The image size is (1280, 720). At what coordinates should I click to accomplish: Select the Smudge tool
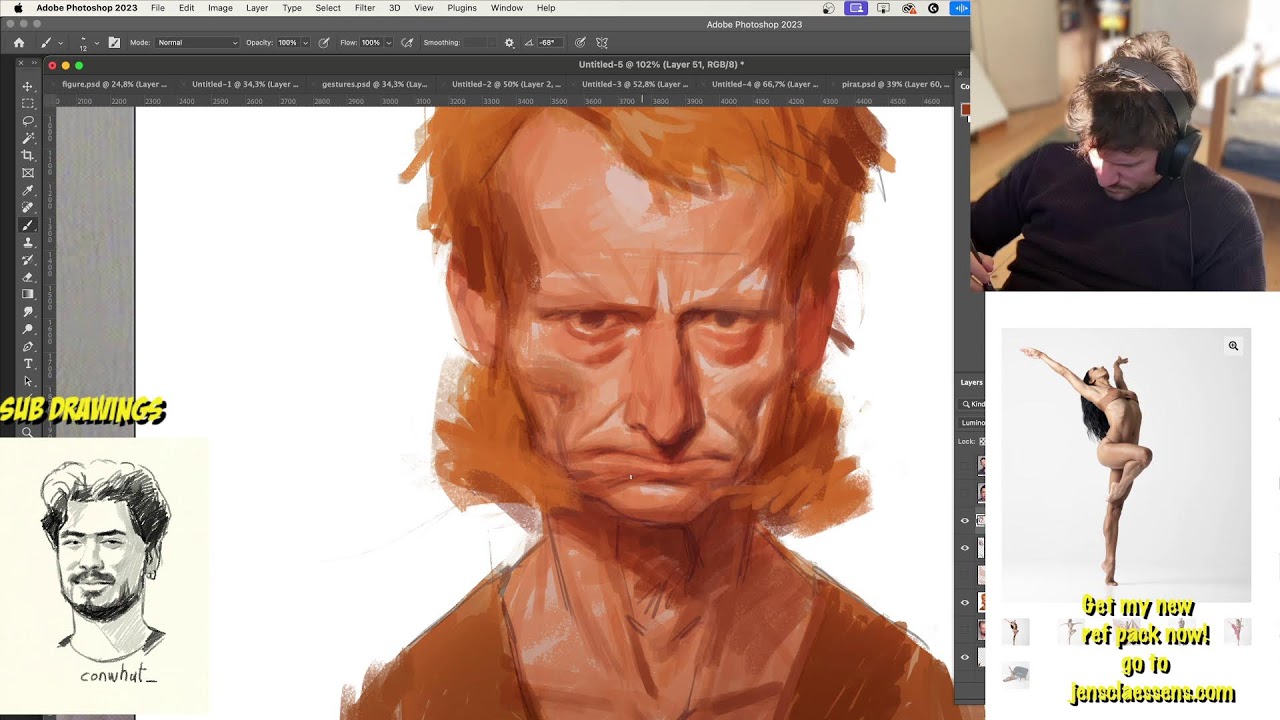point(28,311)
